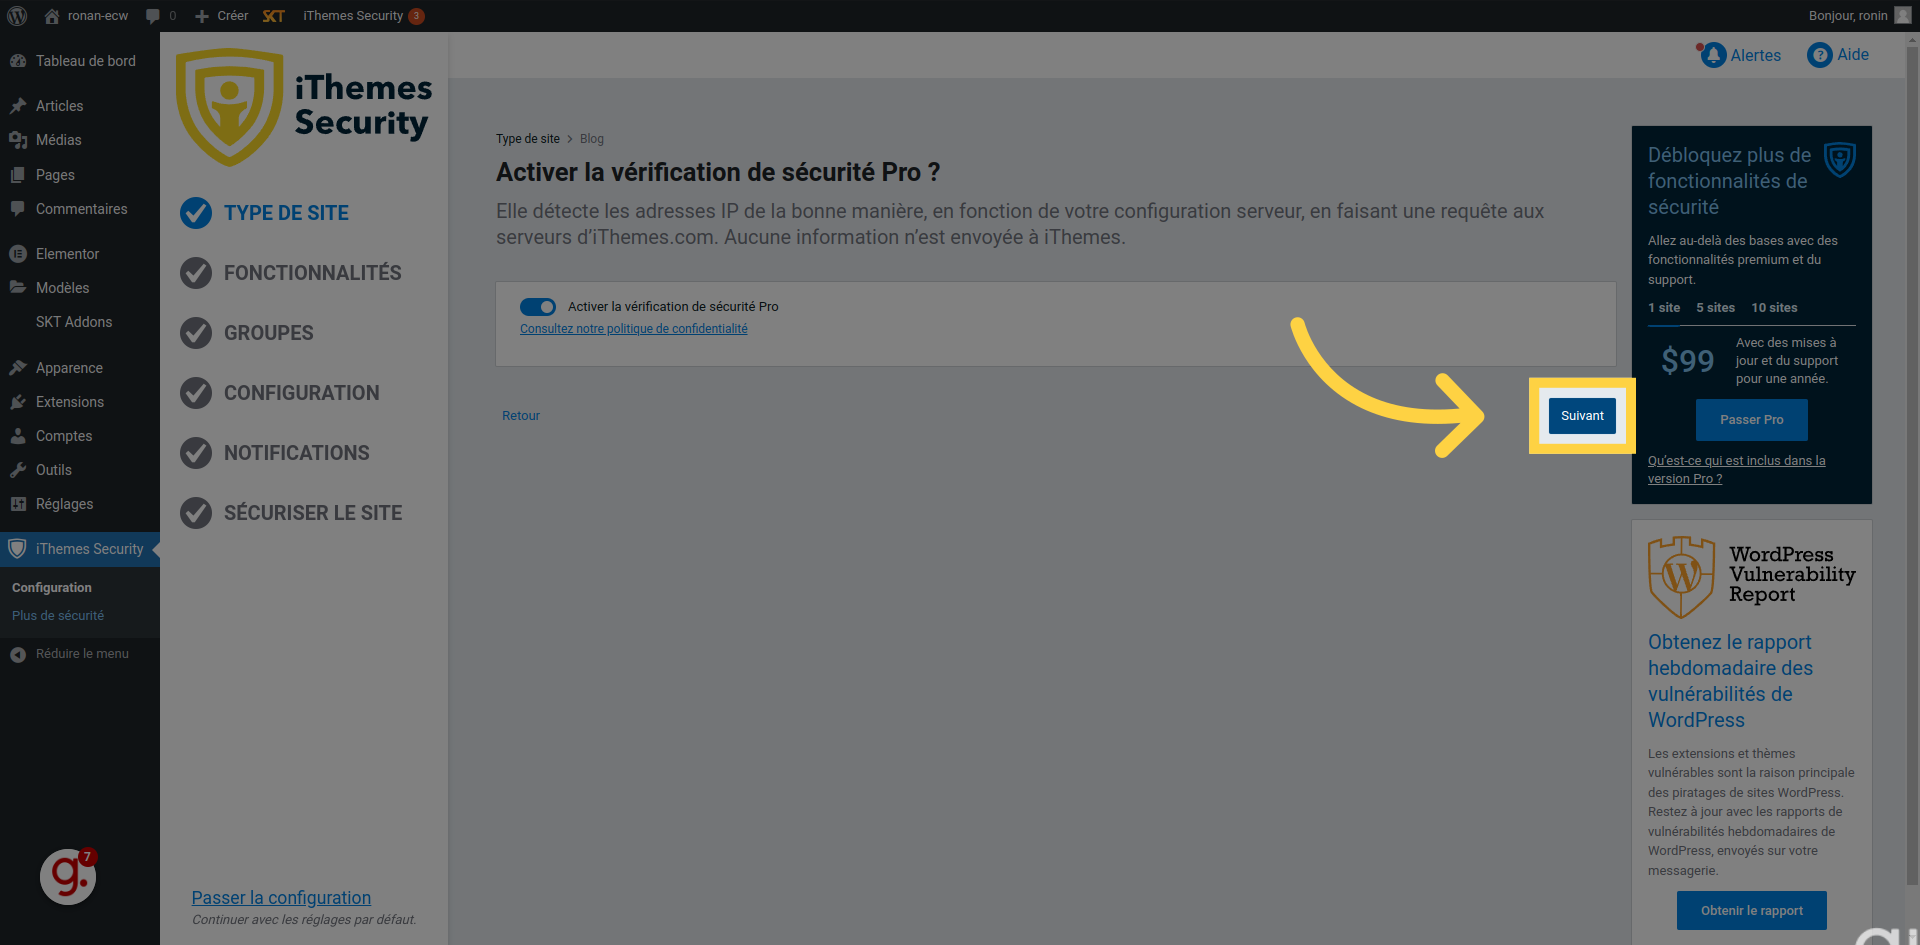Viewport: 1920px width, 945px height.
Task: Click the Suivant button
Action: click(x=1582, y=416)
